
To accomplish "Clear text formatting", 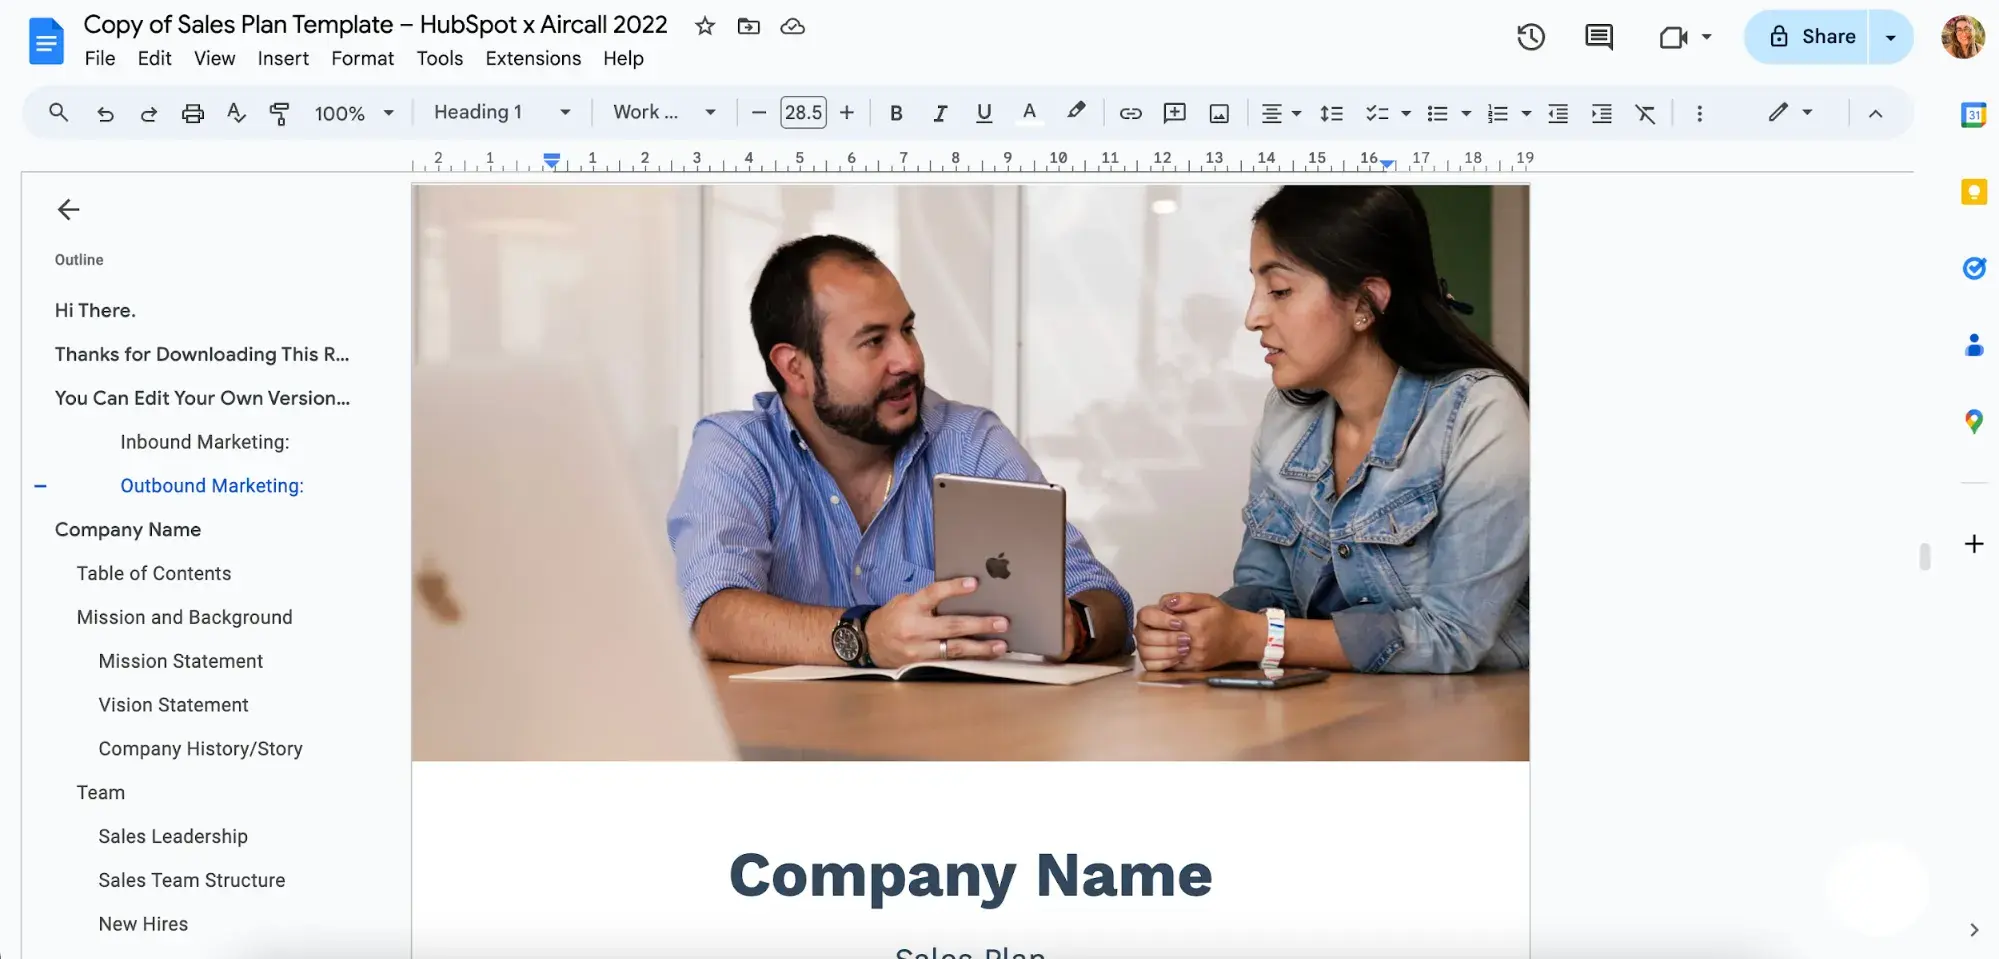I will (x=1645, y=113).
